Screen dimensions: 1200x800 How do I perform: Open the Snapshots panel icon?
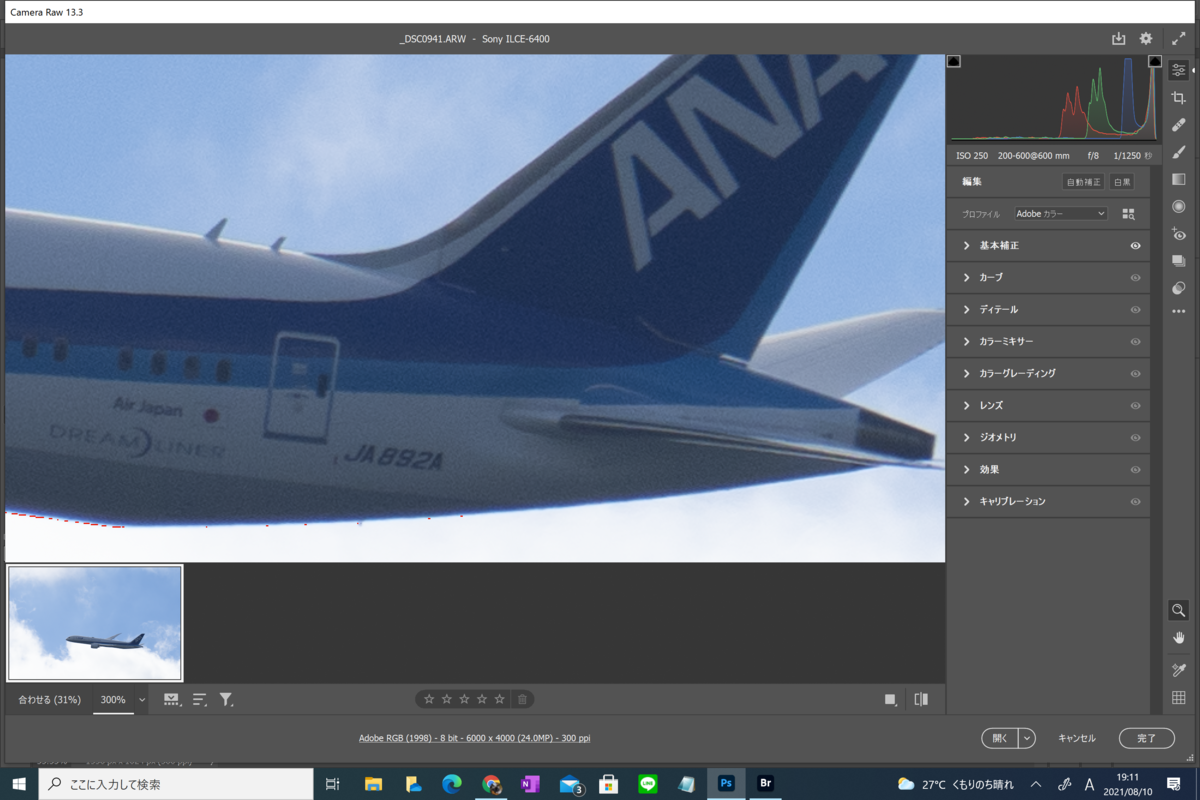pos(1179,261)
